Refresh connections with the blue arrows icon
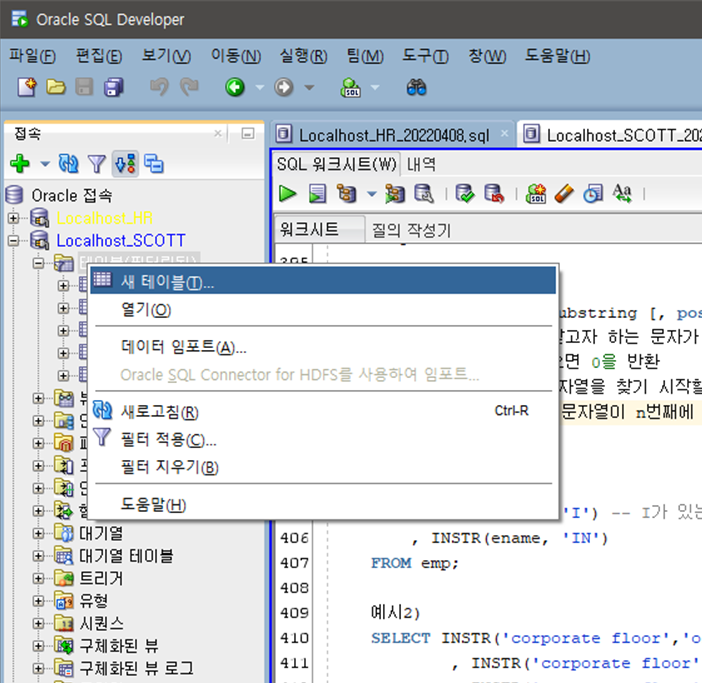 coord(68,163)
